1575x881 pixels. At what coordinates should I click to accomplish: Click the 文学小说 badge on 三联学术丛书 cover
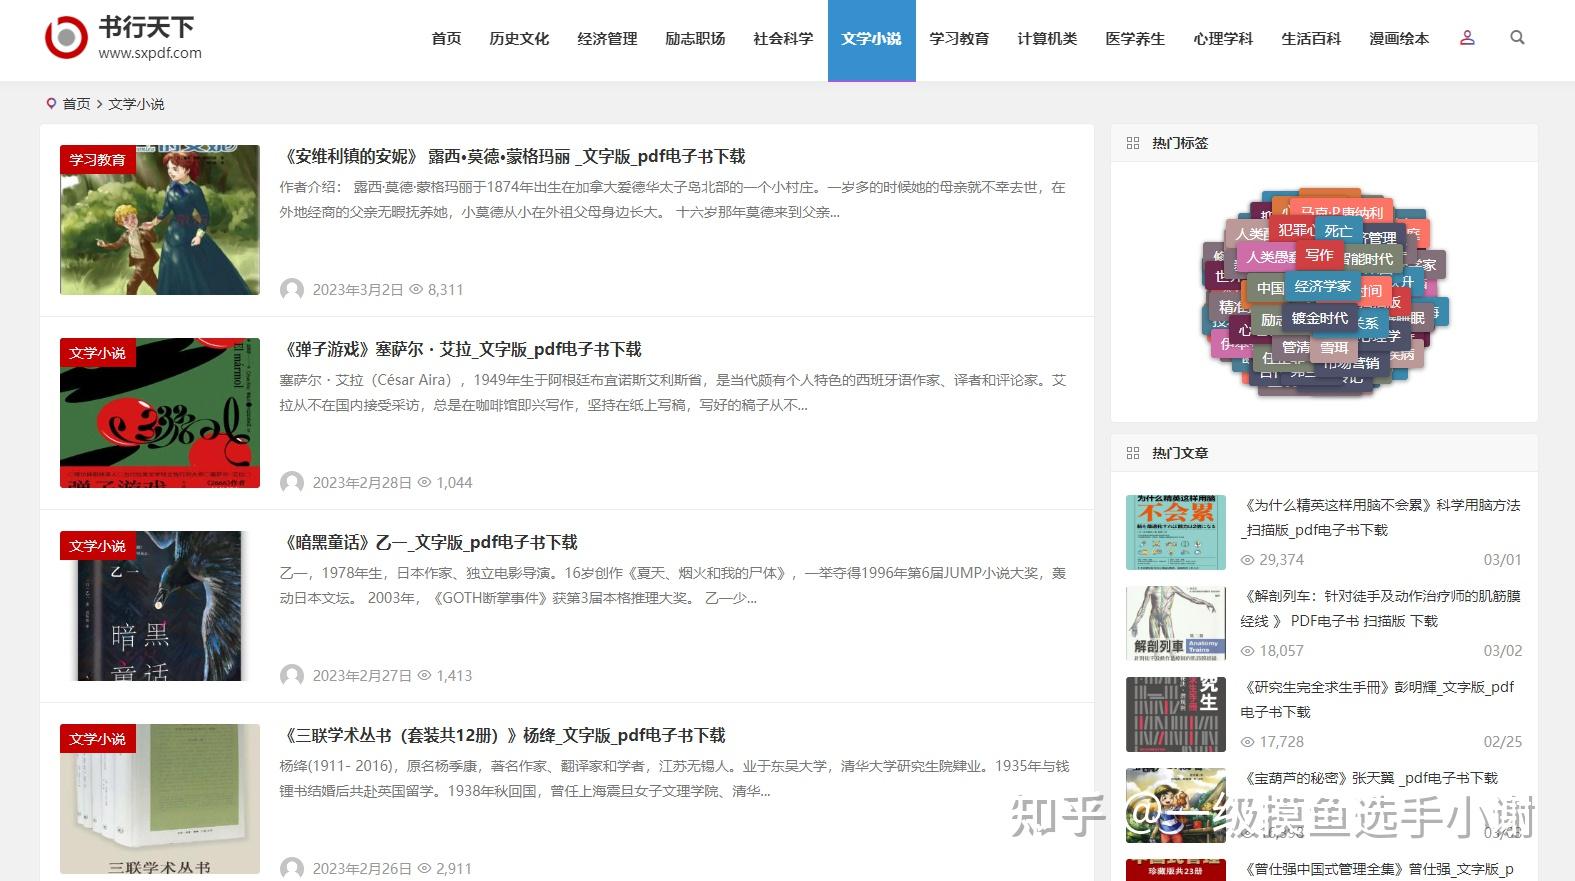click(x=97, y=739)
